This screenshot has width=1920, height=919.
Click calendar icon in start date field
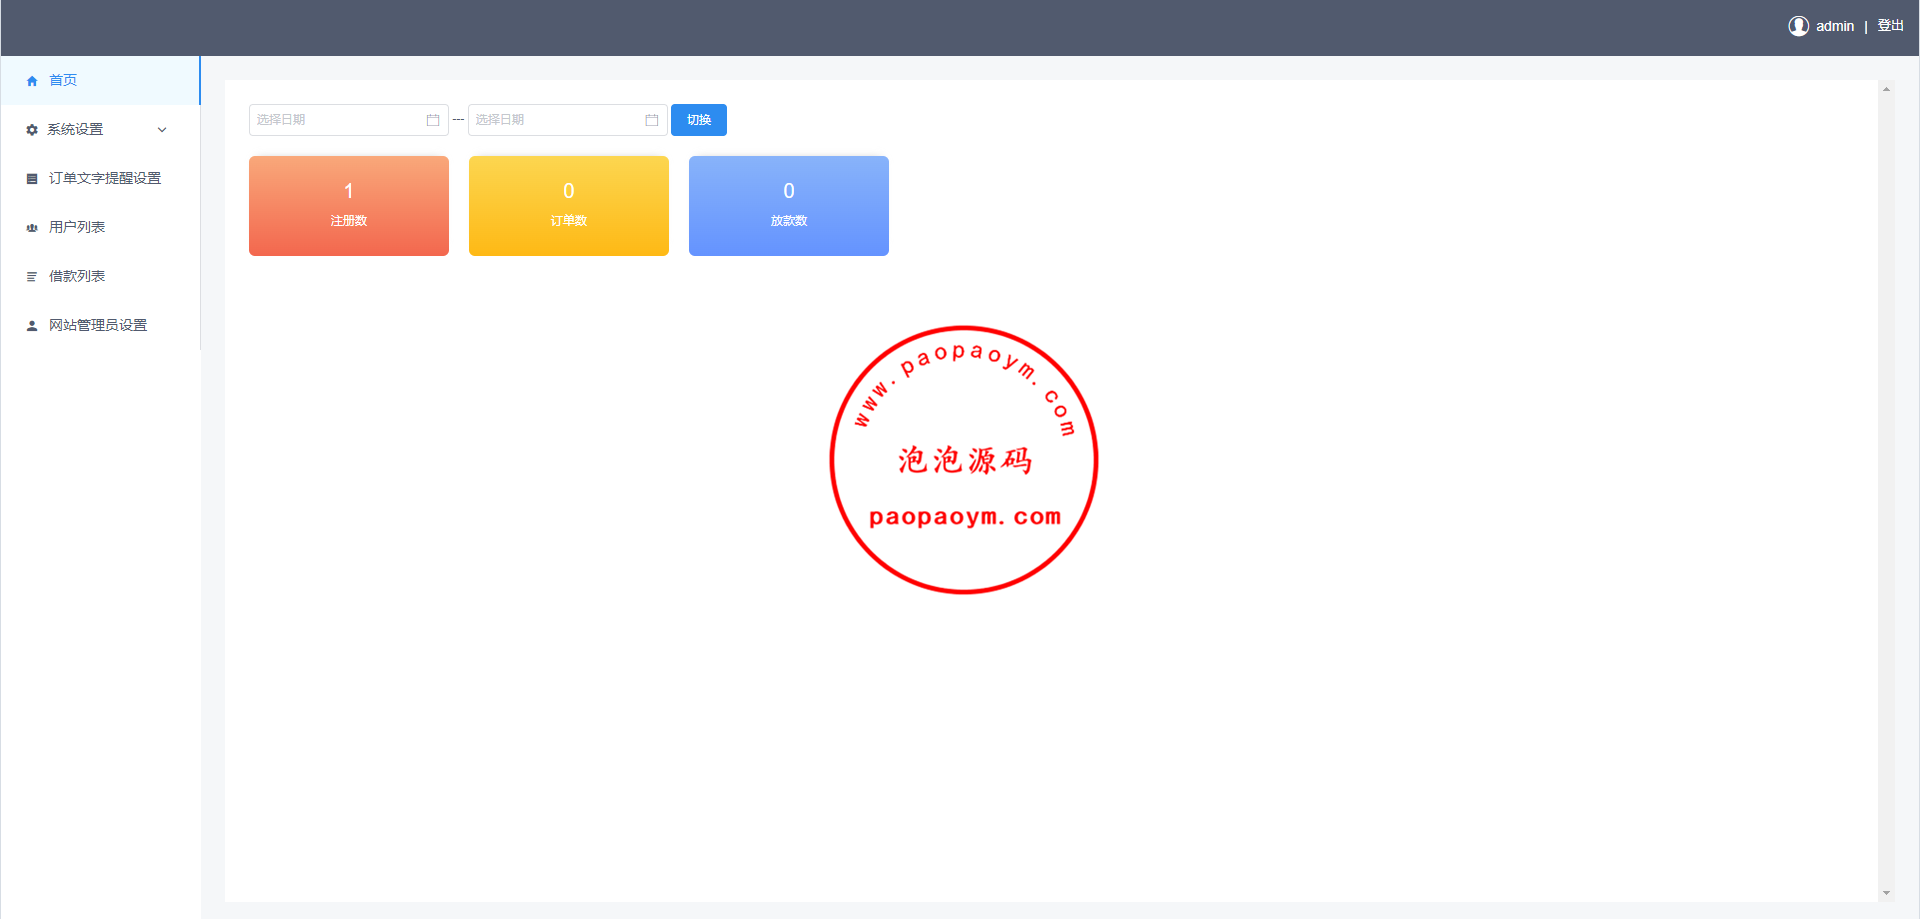[x=433, y=120]
